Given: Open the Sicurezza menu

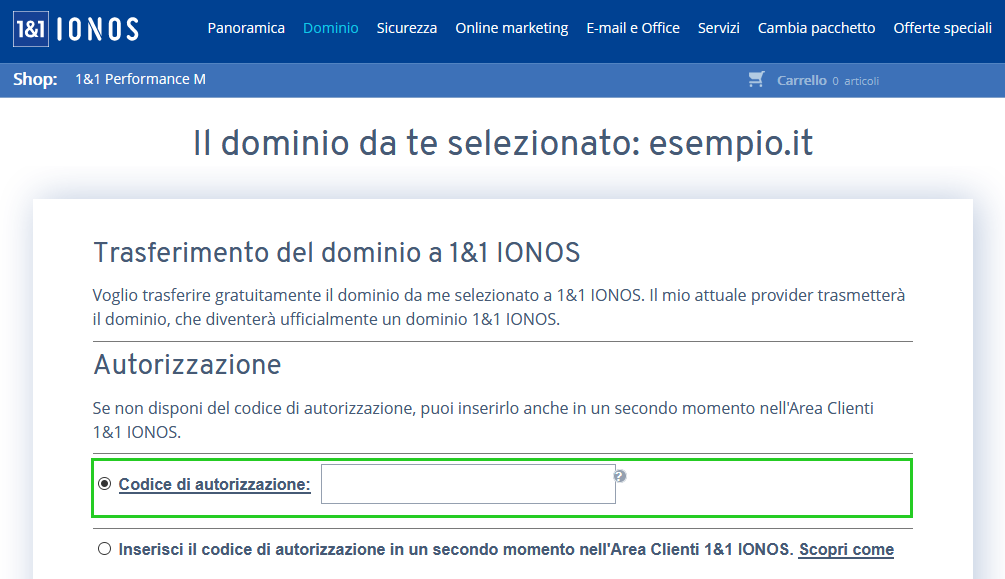Looking at the screenshot, I should pos(407,28).
